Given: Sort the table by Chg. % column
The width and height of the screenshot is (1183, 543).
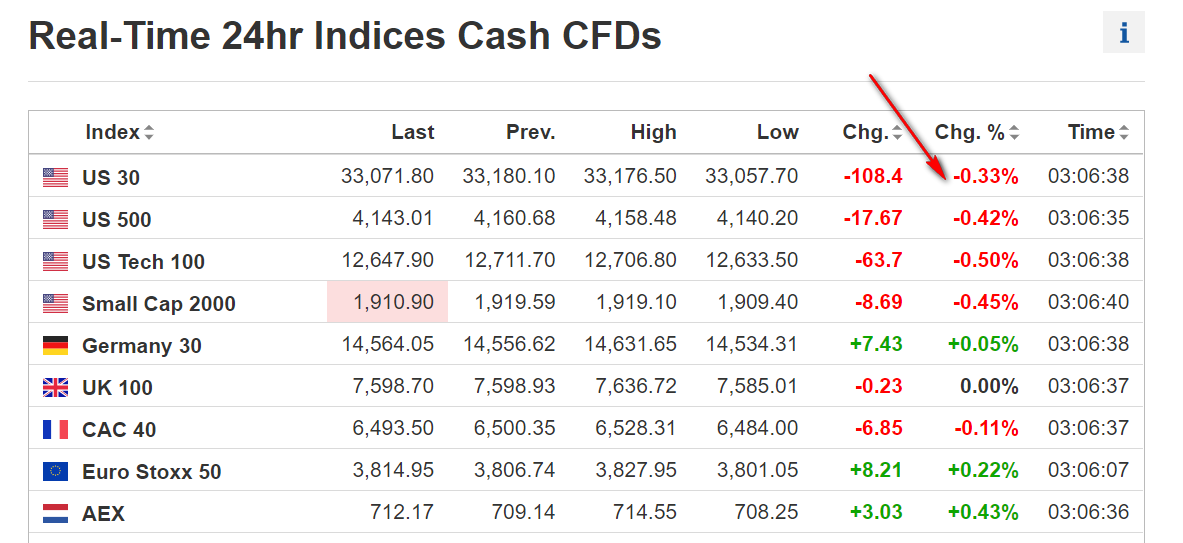Looking at the screenshot, I should (x=977, y=132).
